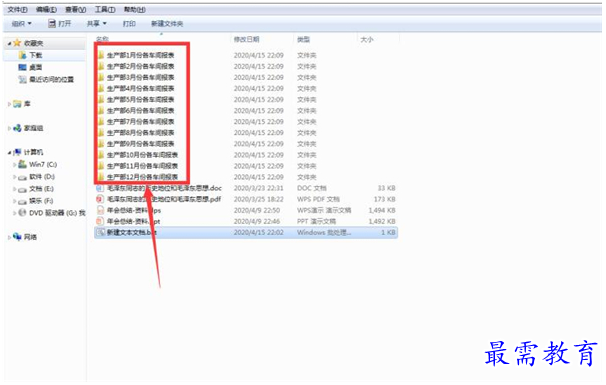This screenshot has width=606, height=385.
Task: Select the 生产部4月份各车间报表 name
Action: point(140,89)
